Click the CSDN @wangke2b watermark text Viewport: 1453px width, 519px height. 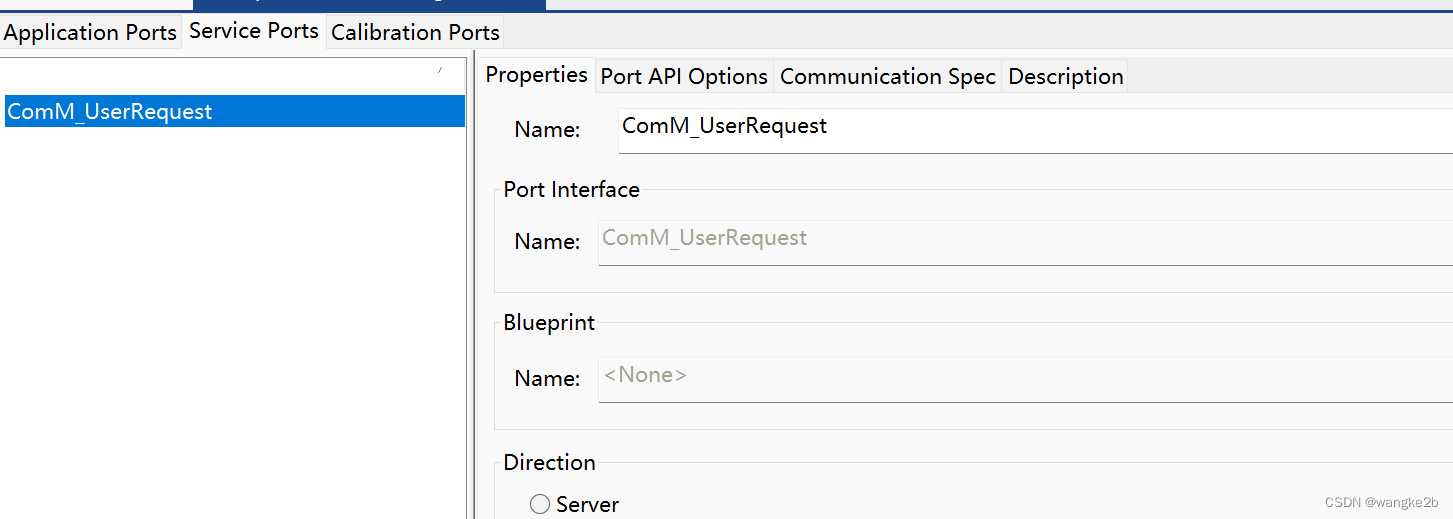pyautogui.click(x=1381, y=502)
